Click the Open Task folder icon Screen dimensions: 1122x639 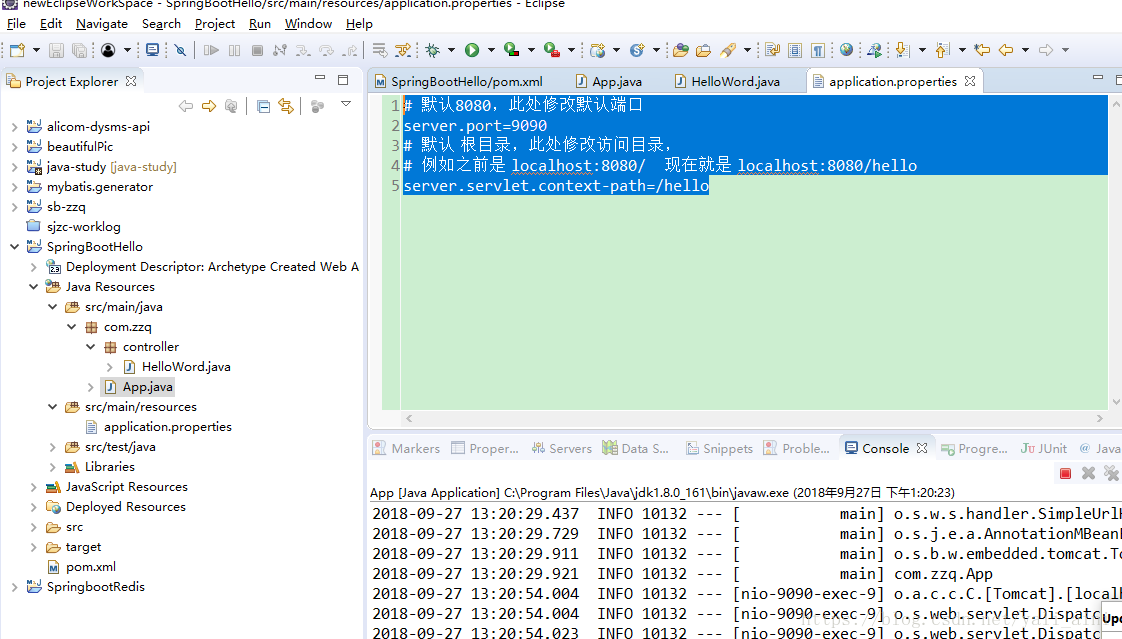(703, 50)
